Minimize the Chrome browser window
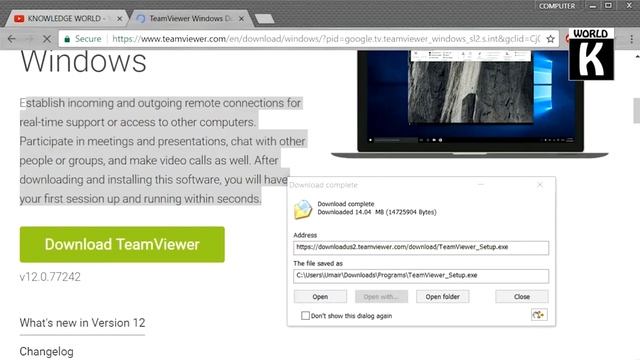Image resolution: width=640 pixels, height=360 pixels. point(593,6)
